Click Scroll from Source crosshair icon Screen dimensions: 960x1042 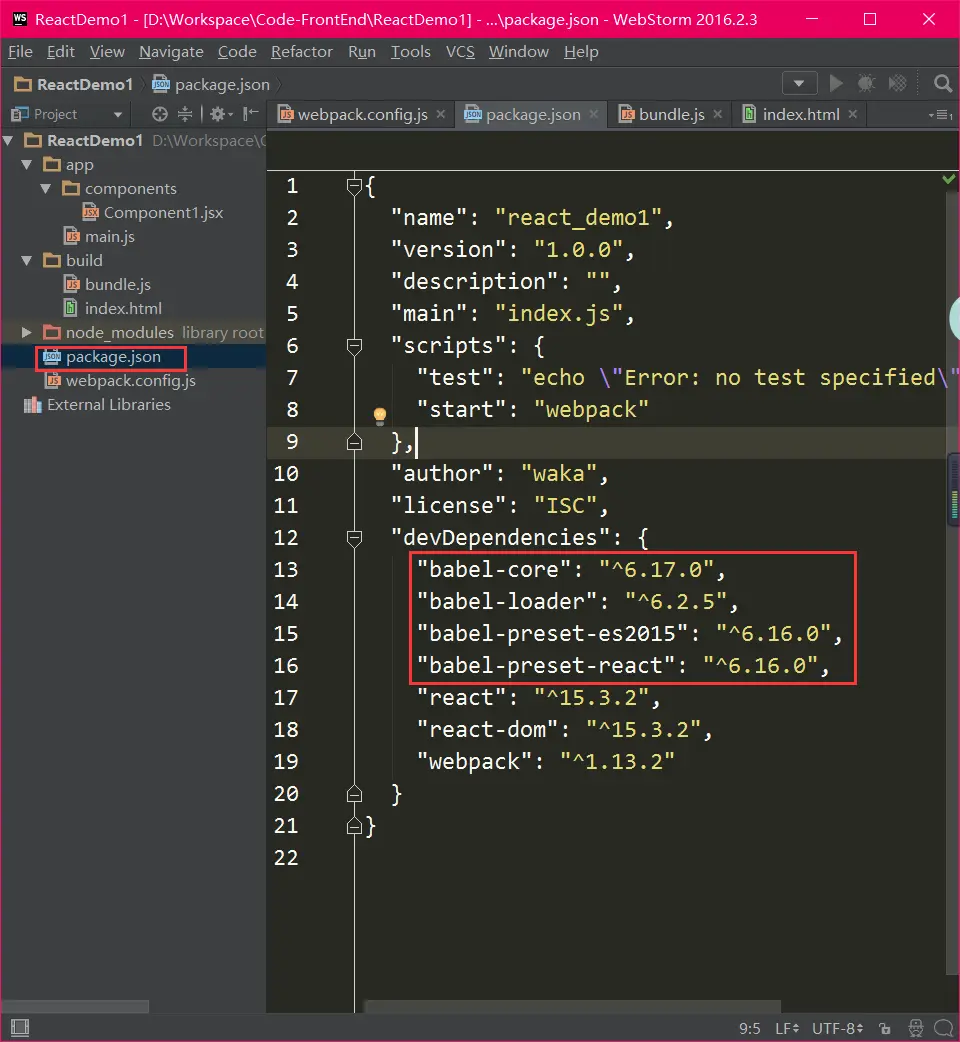click(x=159, y=114)
